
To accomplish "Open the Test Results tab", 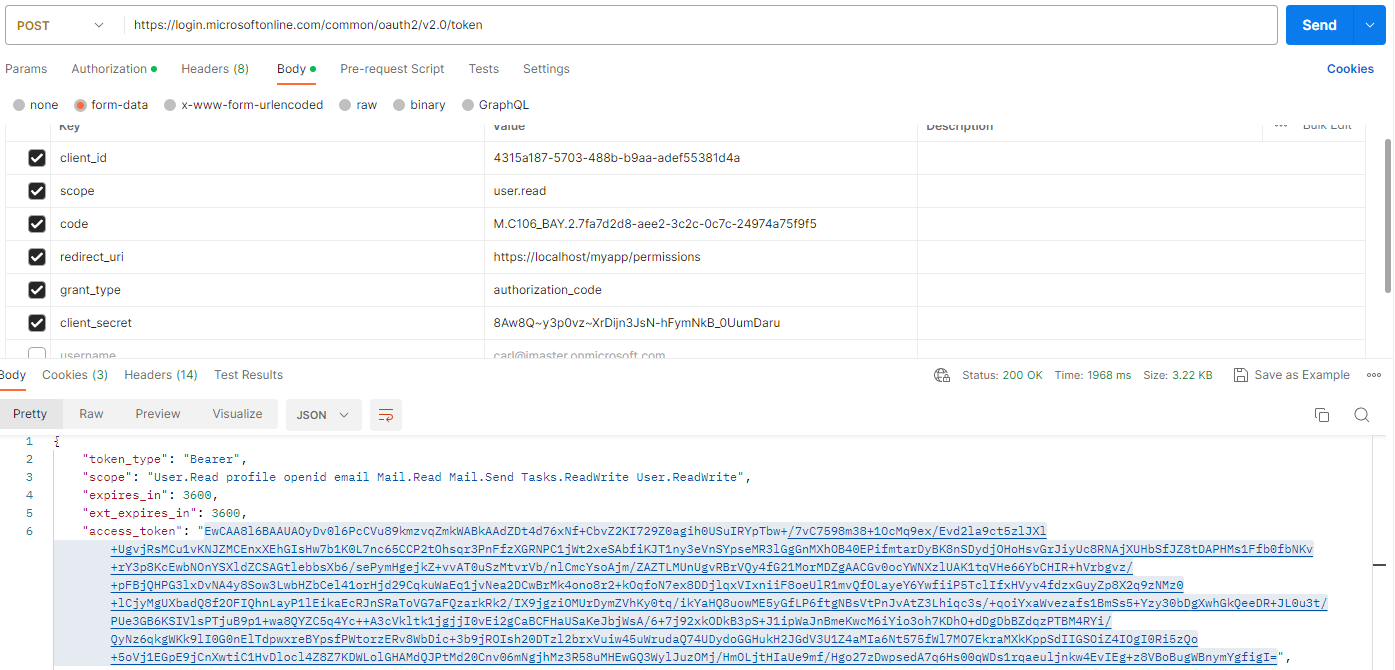I will 248,375.
